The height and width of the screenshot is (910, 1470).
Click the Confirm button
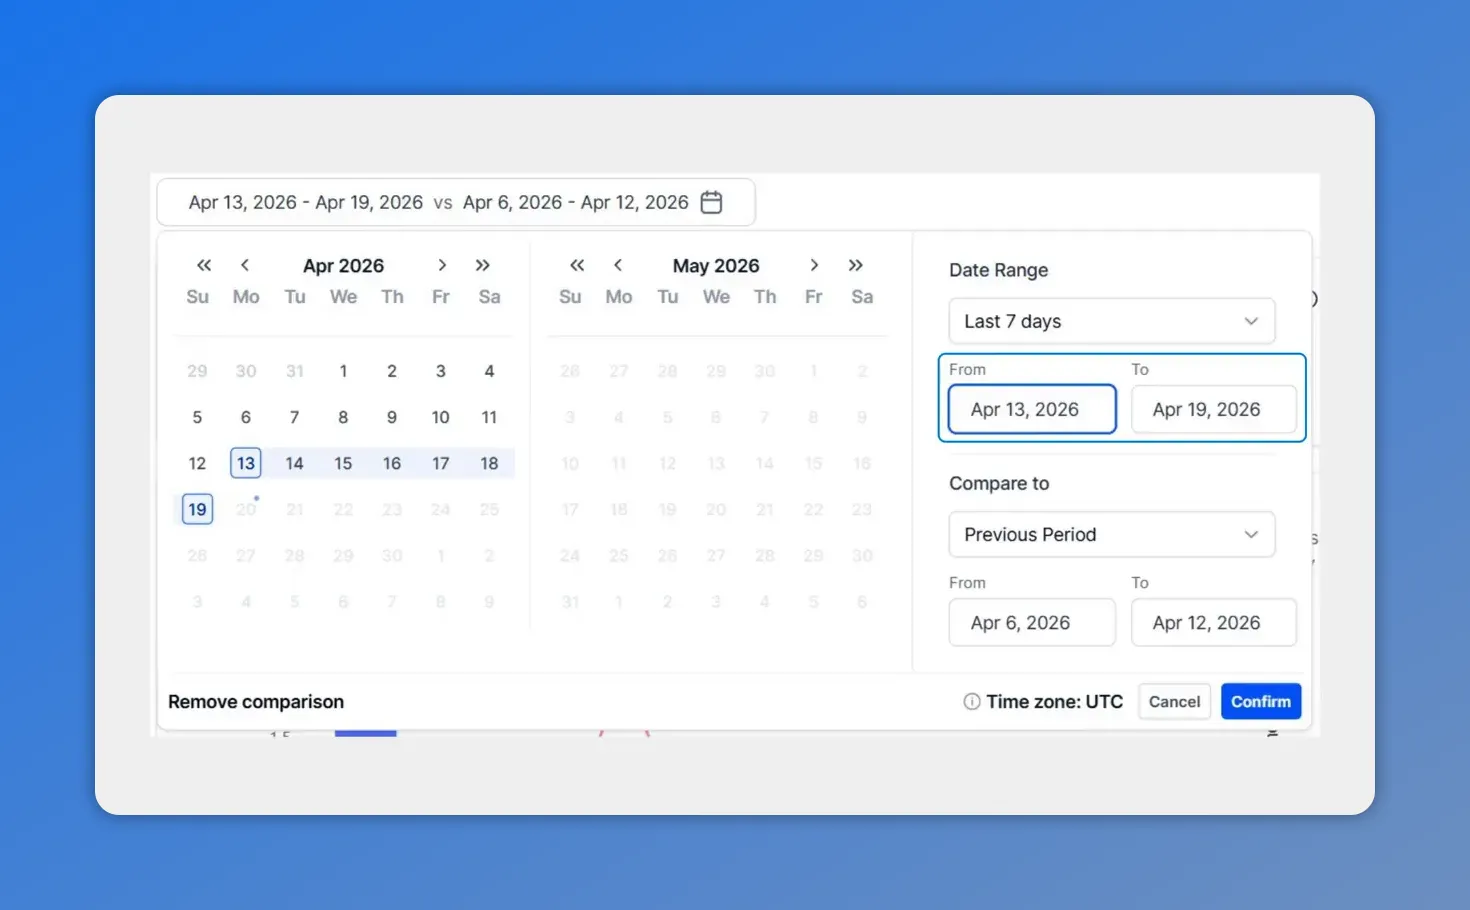[1261, 701]
